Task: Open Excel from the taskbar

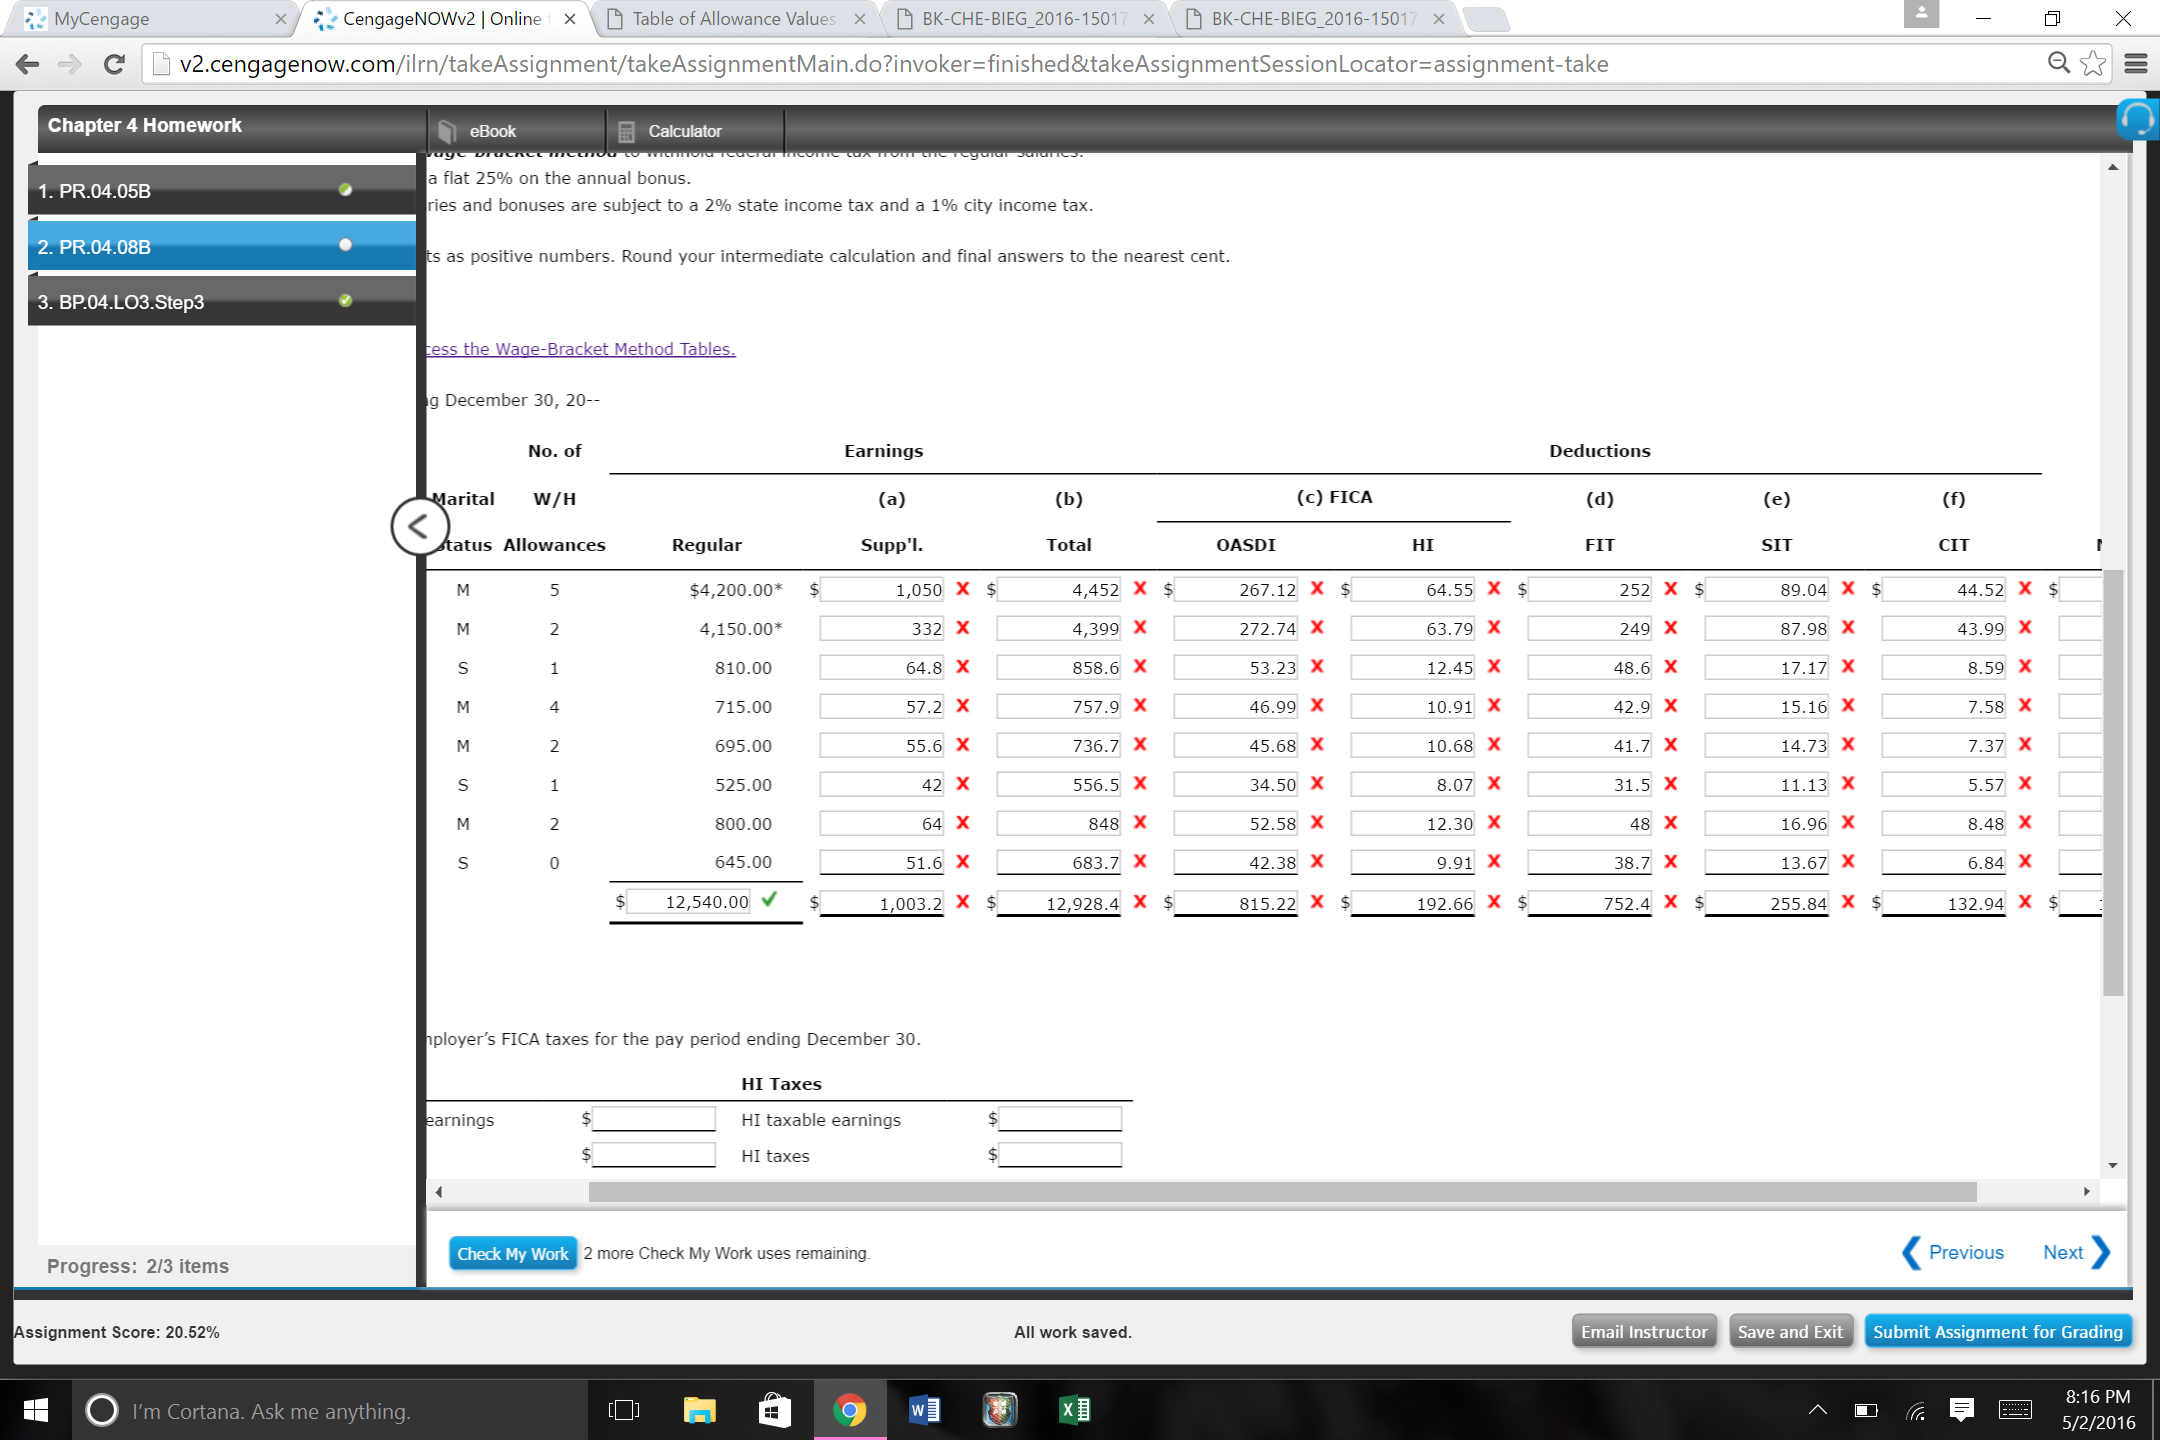Action: click(x=1074, y=1410)
